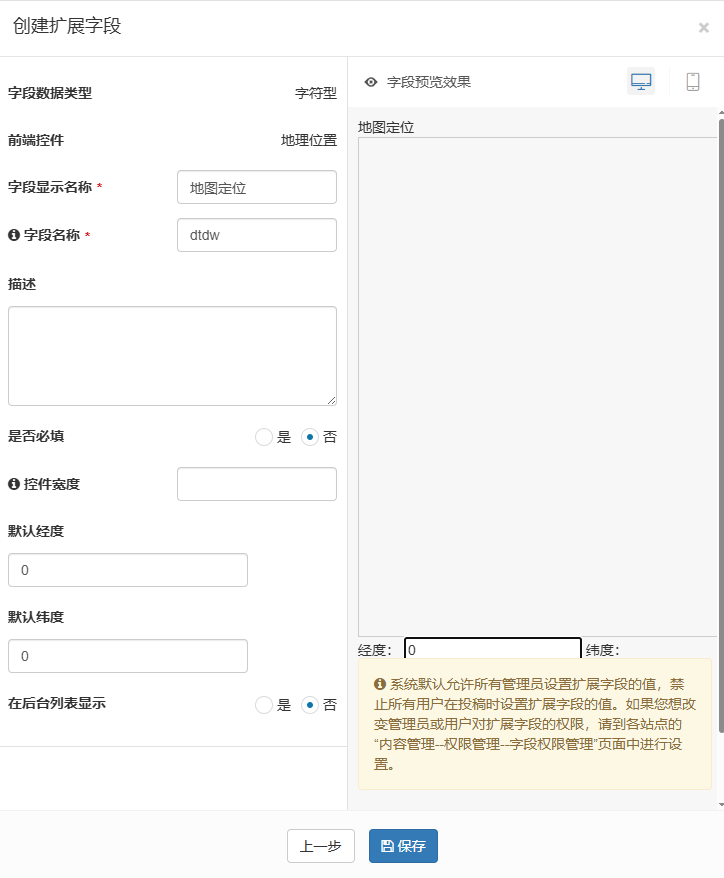Go back with the 上一步 button
The image size is (724, 878).
320,846
